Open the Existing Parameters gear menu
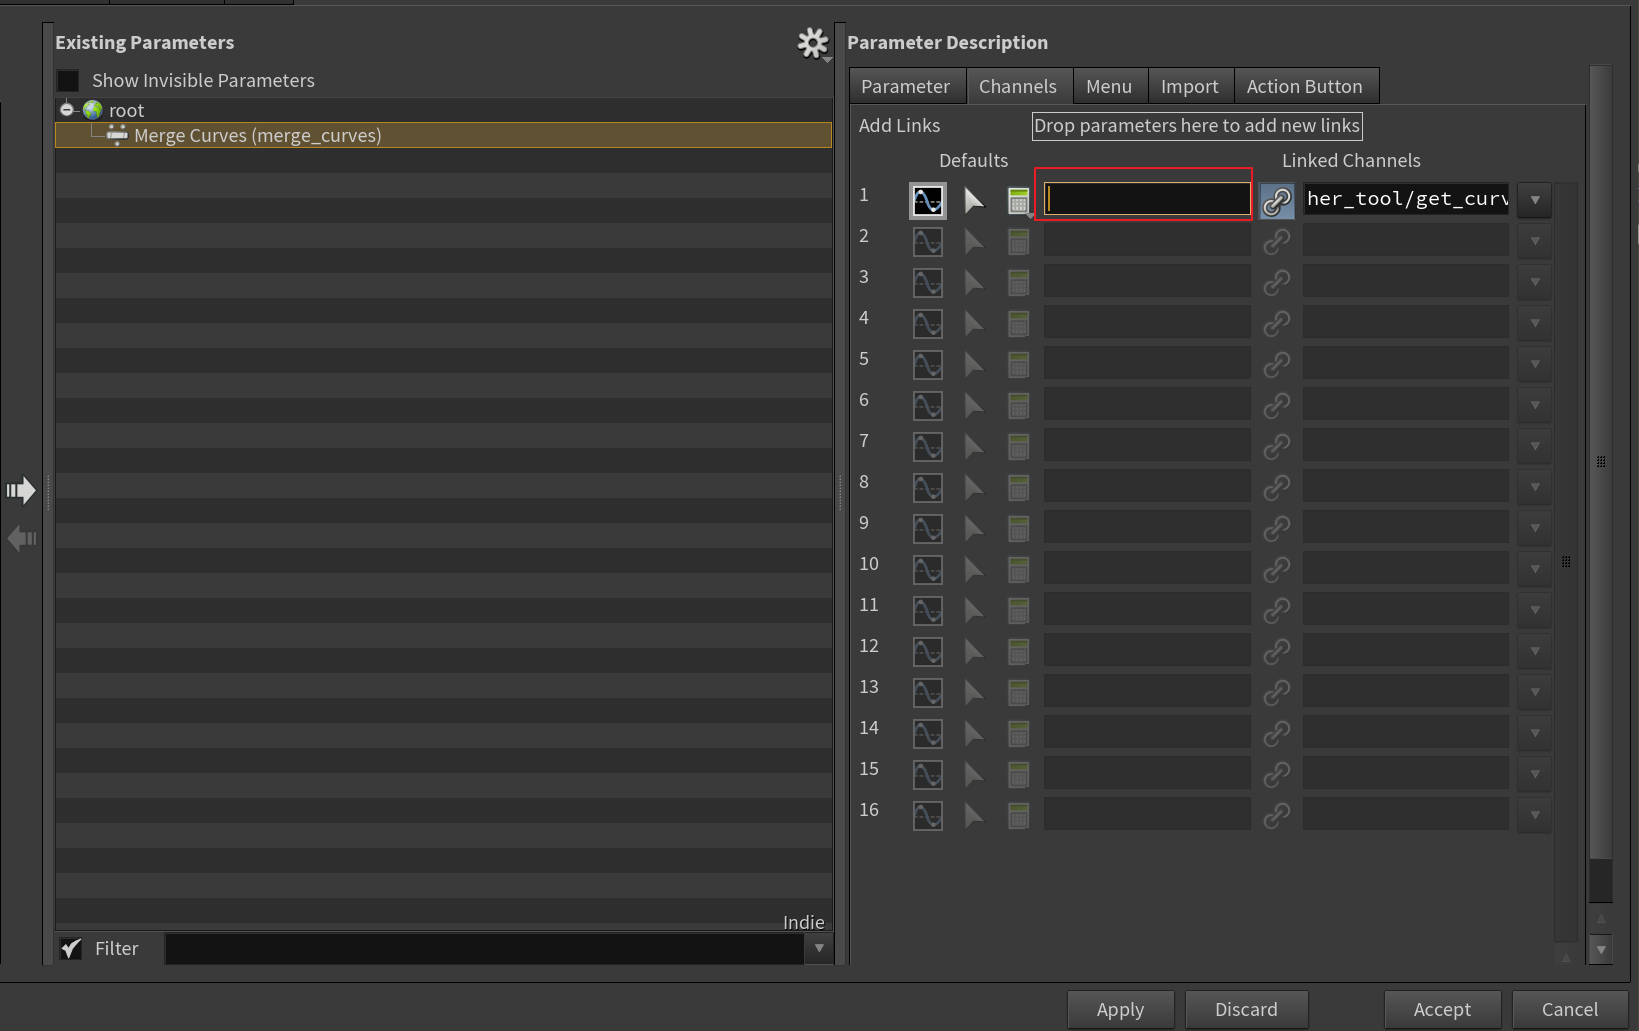The image size is (1639, 1031). [813, 43]
